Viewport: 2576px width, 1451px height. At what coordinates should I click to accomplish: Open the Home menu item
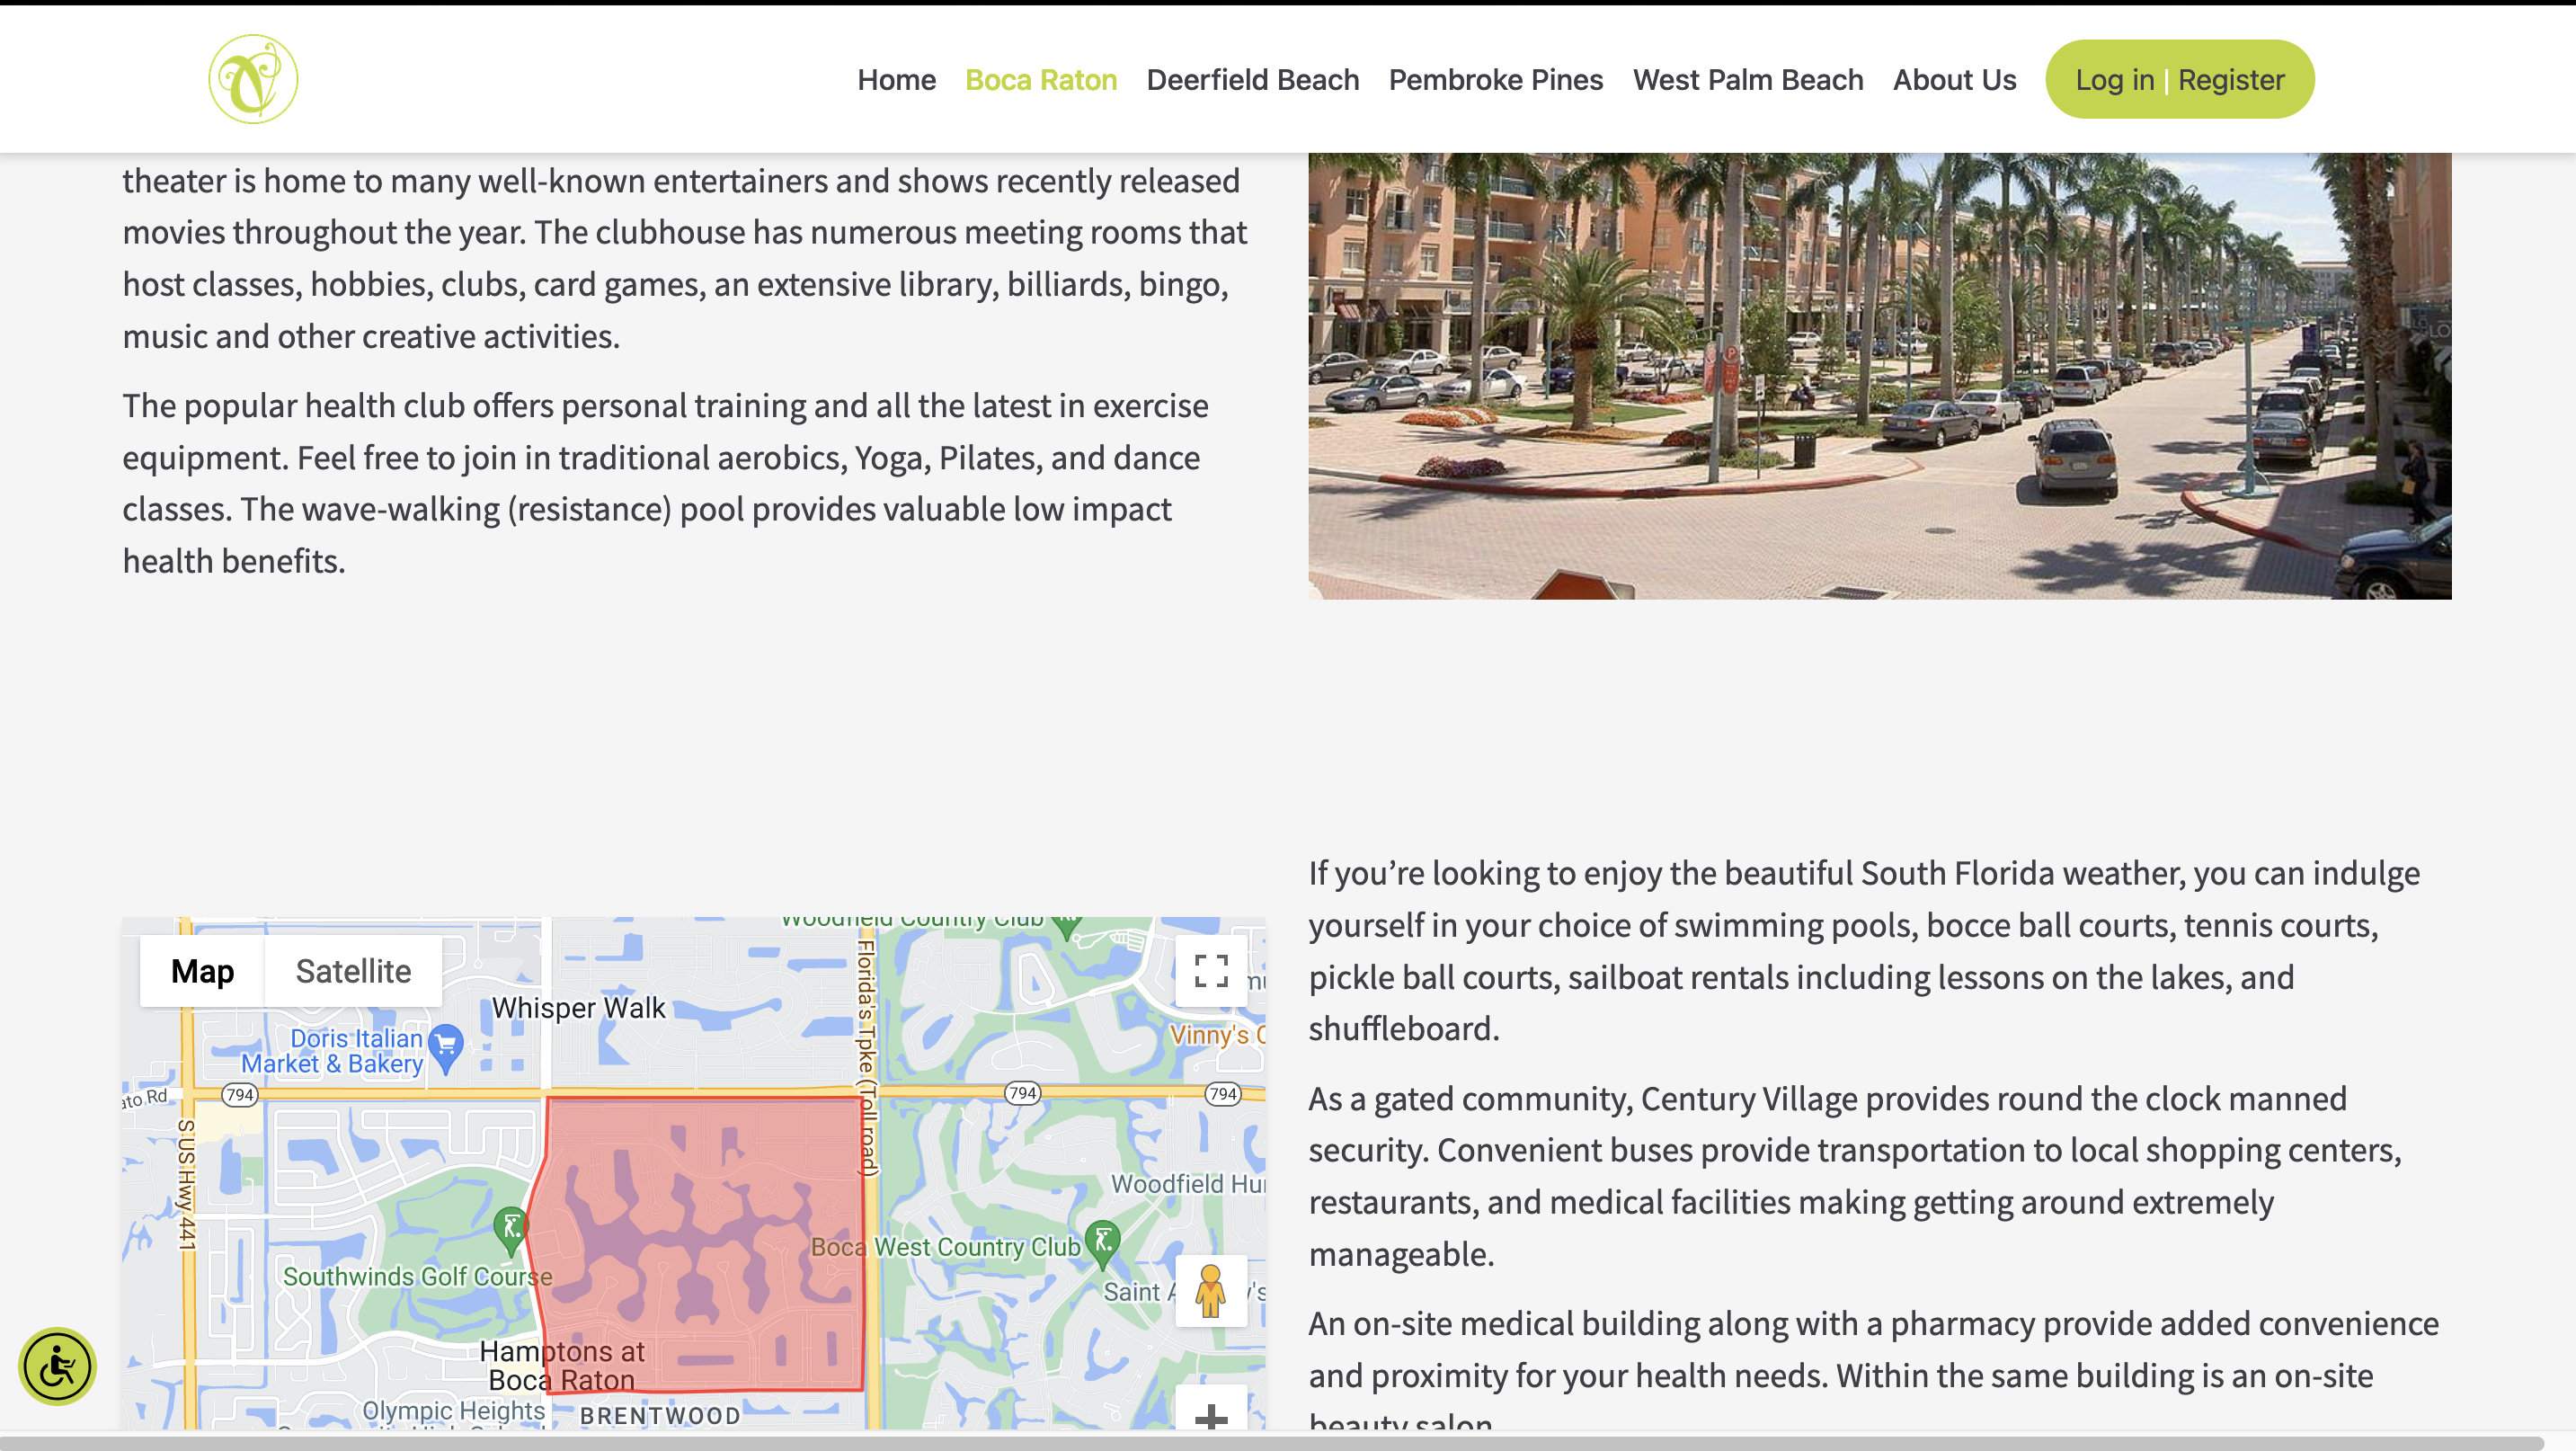896,80
